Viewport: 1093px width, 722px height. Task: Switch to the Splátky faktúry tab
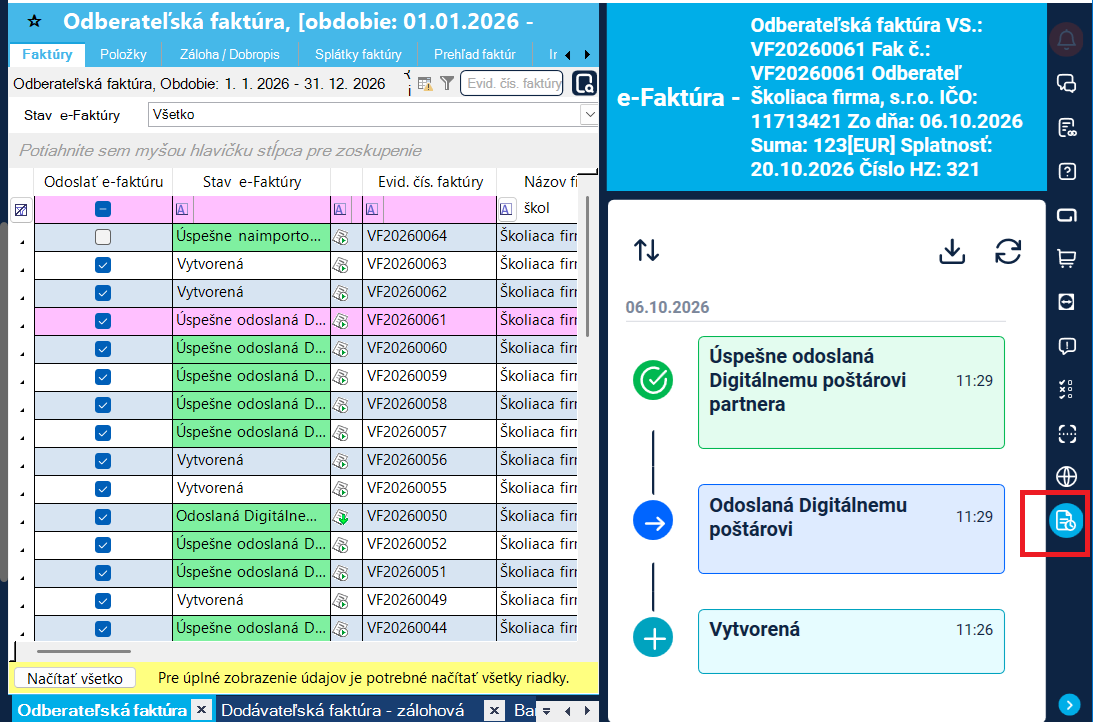(x=358, y=54)
